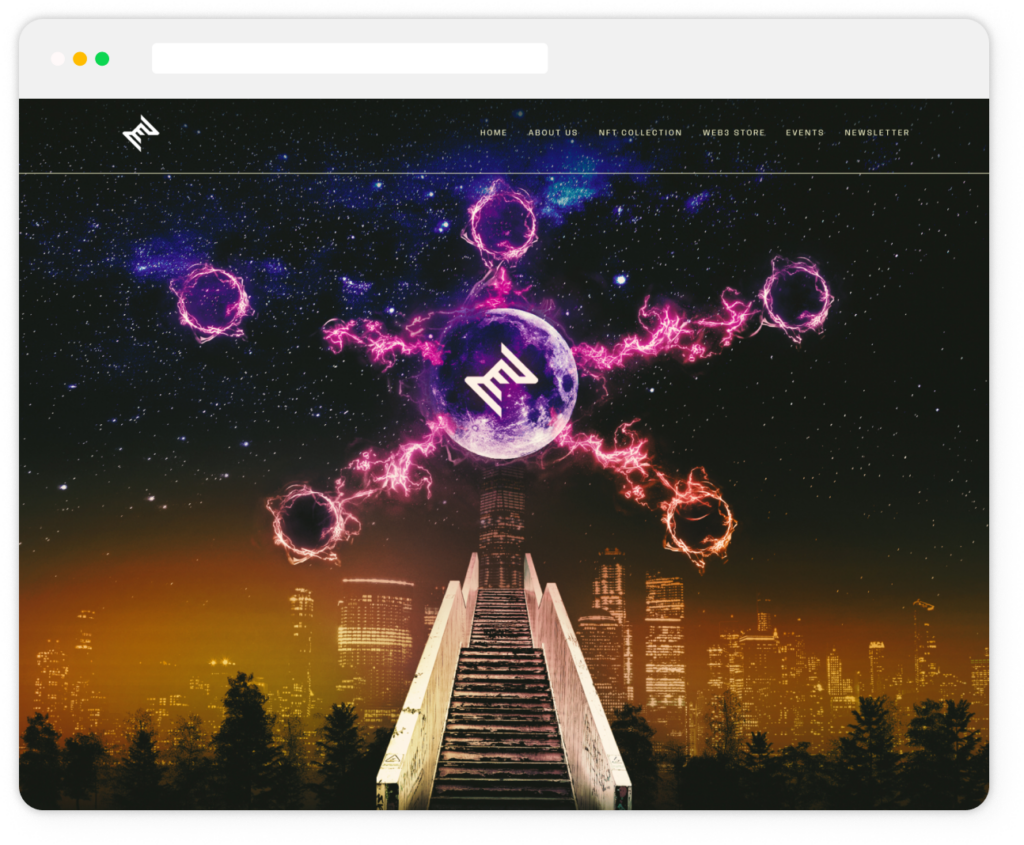1024x845 pixels.
Task: Click the logo emblem on the moon
Action: pos(501,380)
